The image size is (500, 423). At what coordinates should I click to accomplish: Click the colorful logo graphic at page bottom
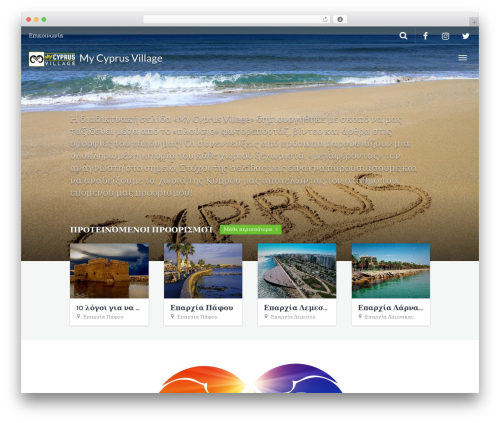251,378
